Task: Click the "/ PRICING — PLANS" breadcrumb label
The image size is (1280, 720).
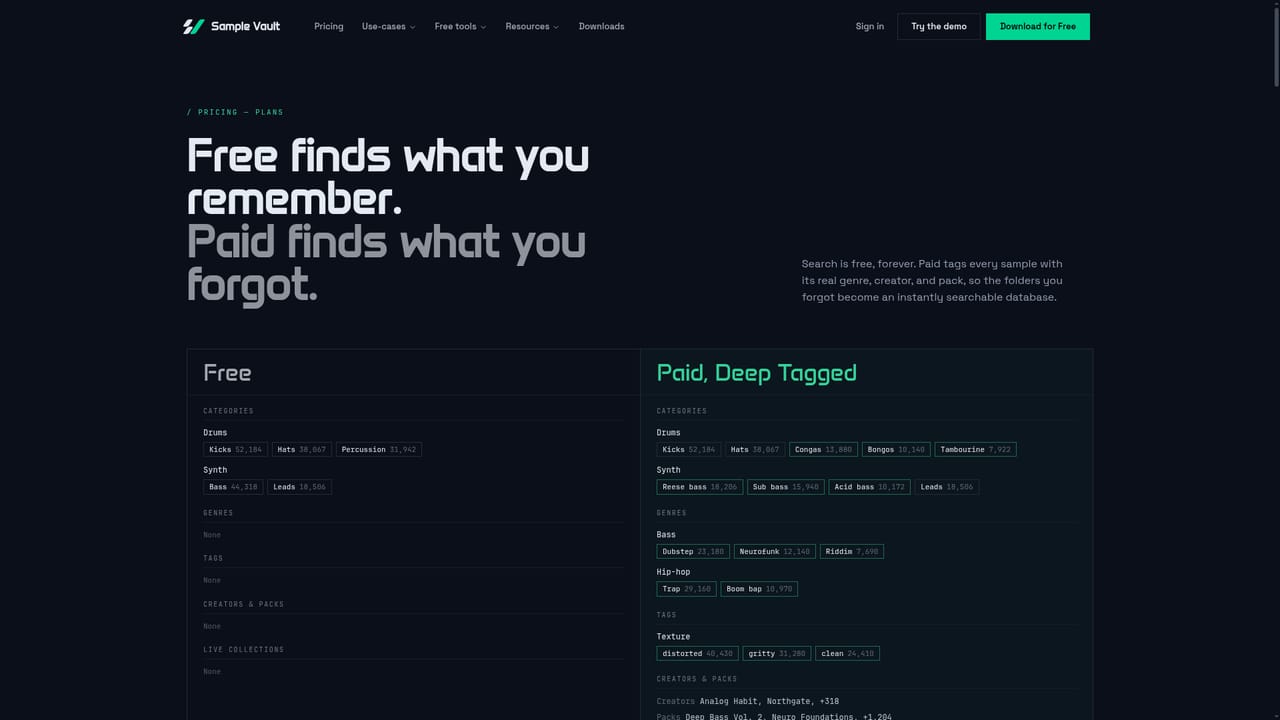Action: click(x=235, y=112)
